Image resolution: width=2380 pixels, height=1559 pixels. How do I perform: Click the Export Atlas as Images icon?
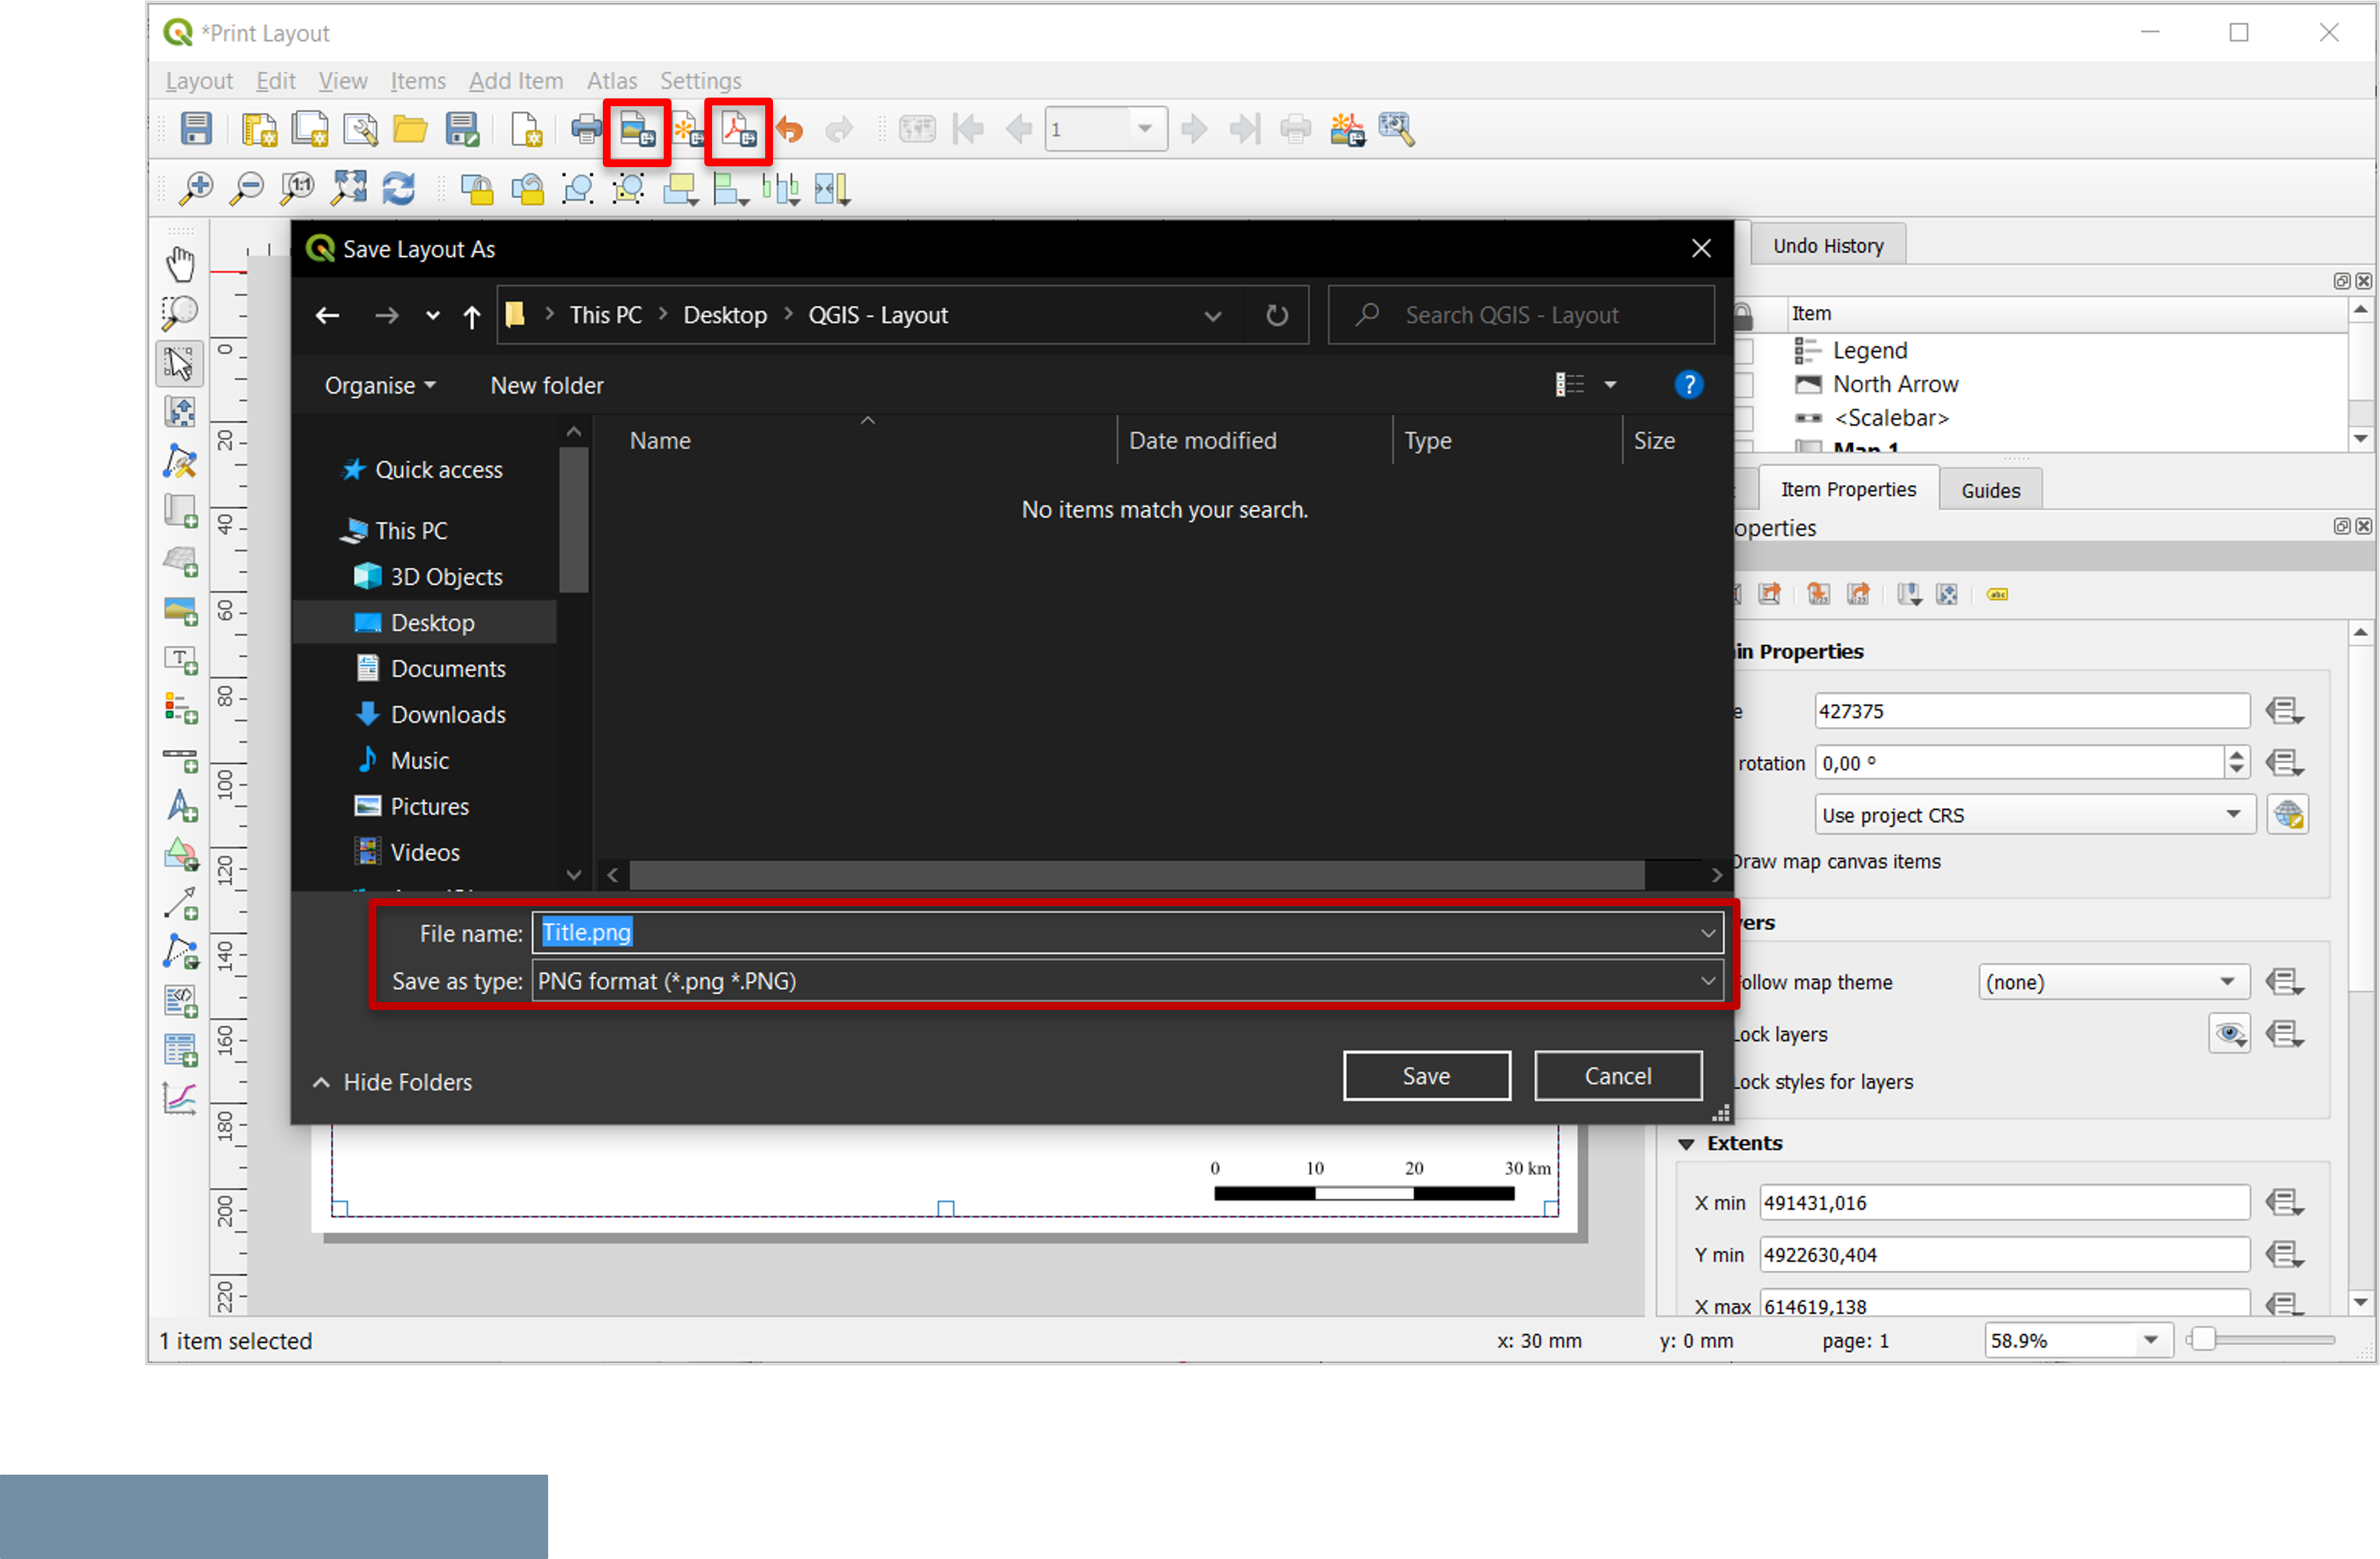1347,129
